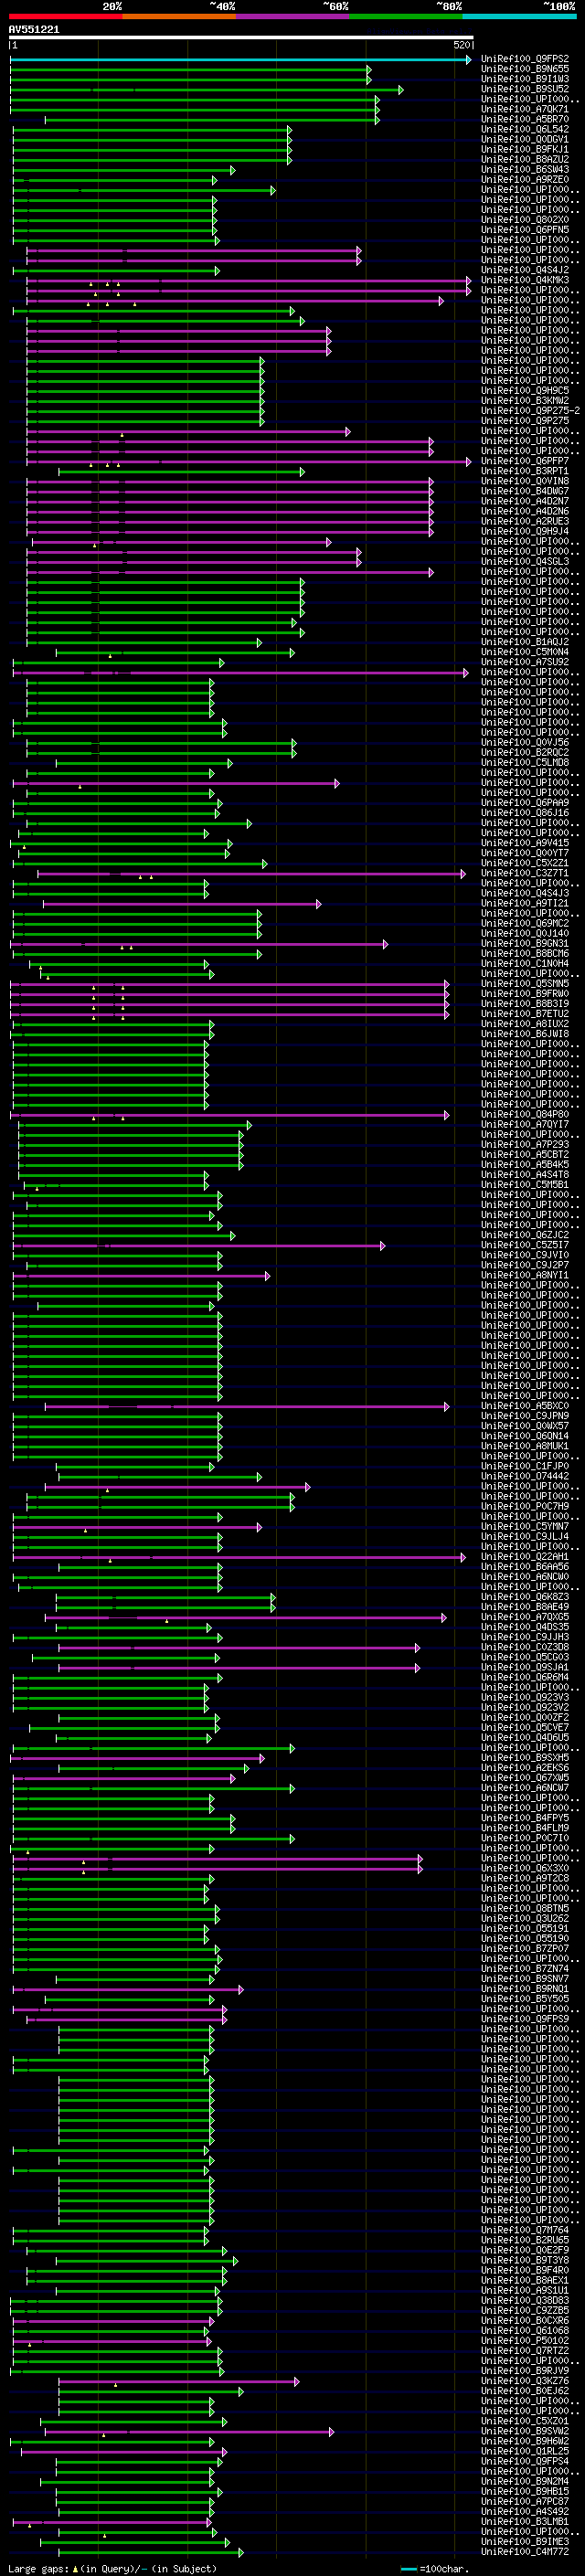Image resolution: width=585 pixels, height=2576 pixels.
Task: Click the UniRef100_C0Z3D8 label
Action: click(525, 1647)
